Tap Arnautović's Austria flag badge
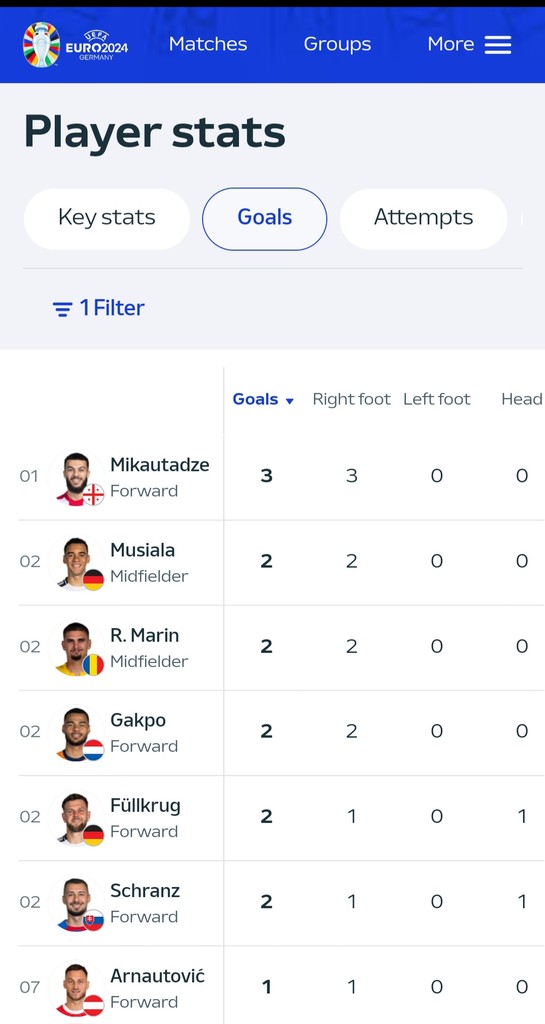 point(93,1005)
